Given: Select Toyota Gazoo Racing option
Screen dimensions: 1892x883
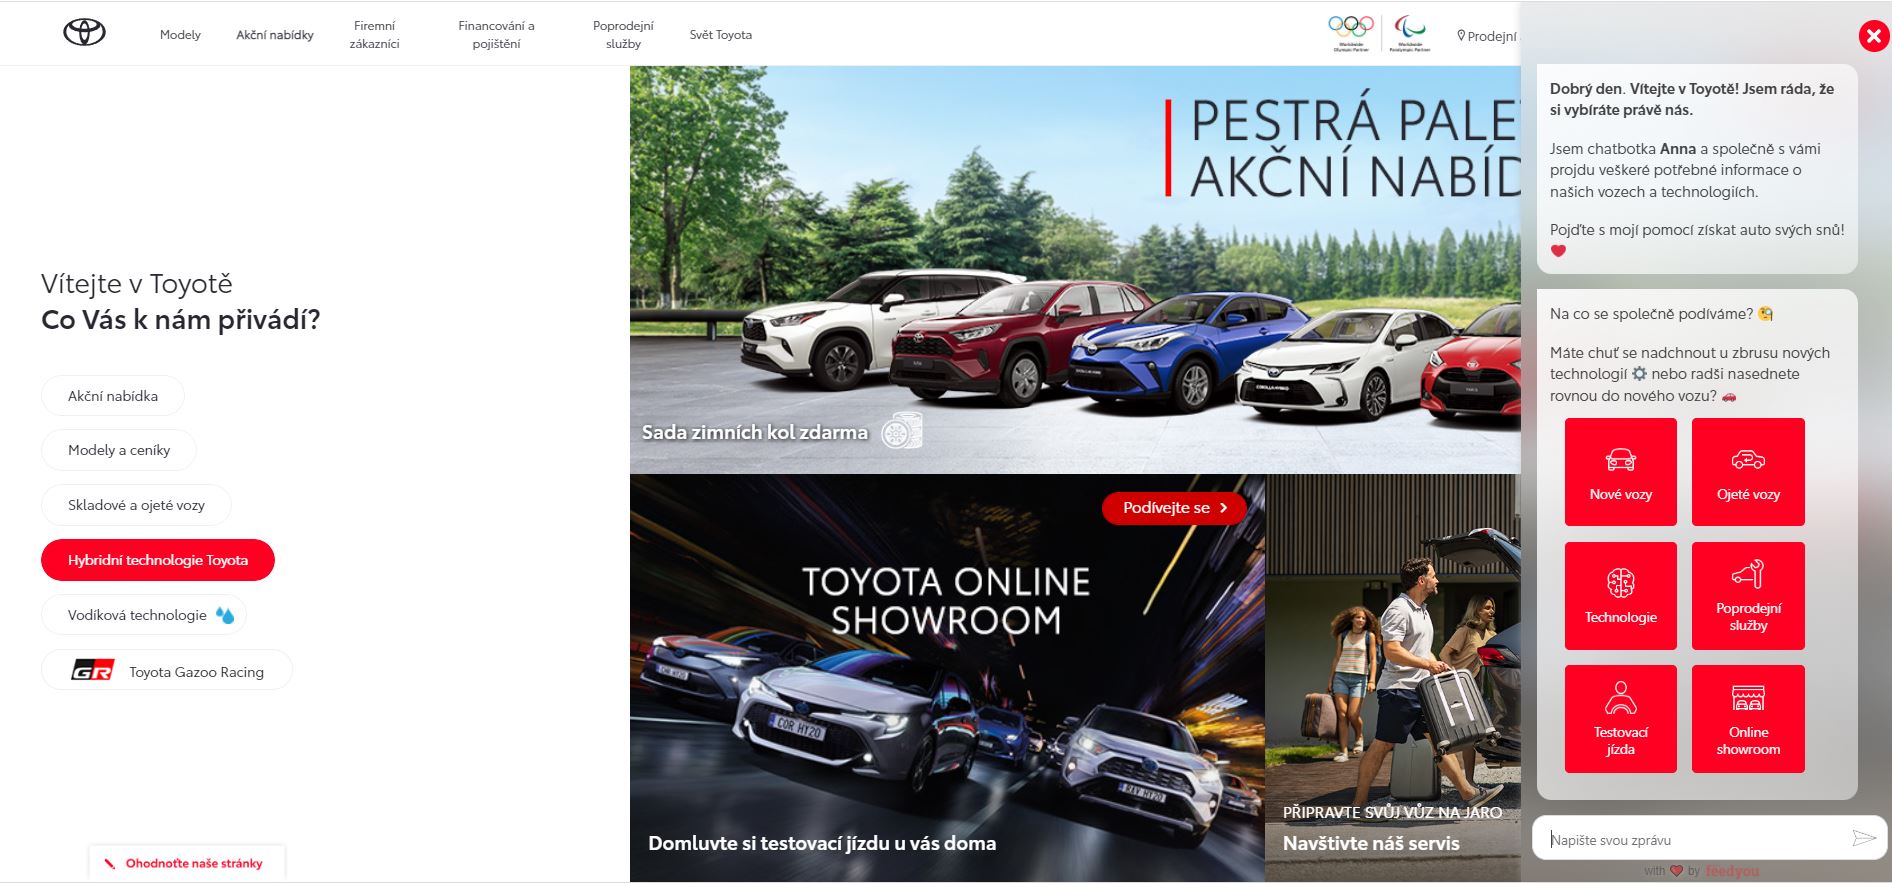Looking at the screenshot, I should [x=167, y=671].
